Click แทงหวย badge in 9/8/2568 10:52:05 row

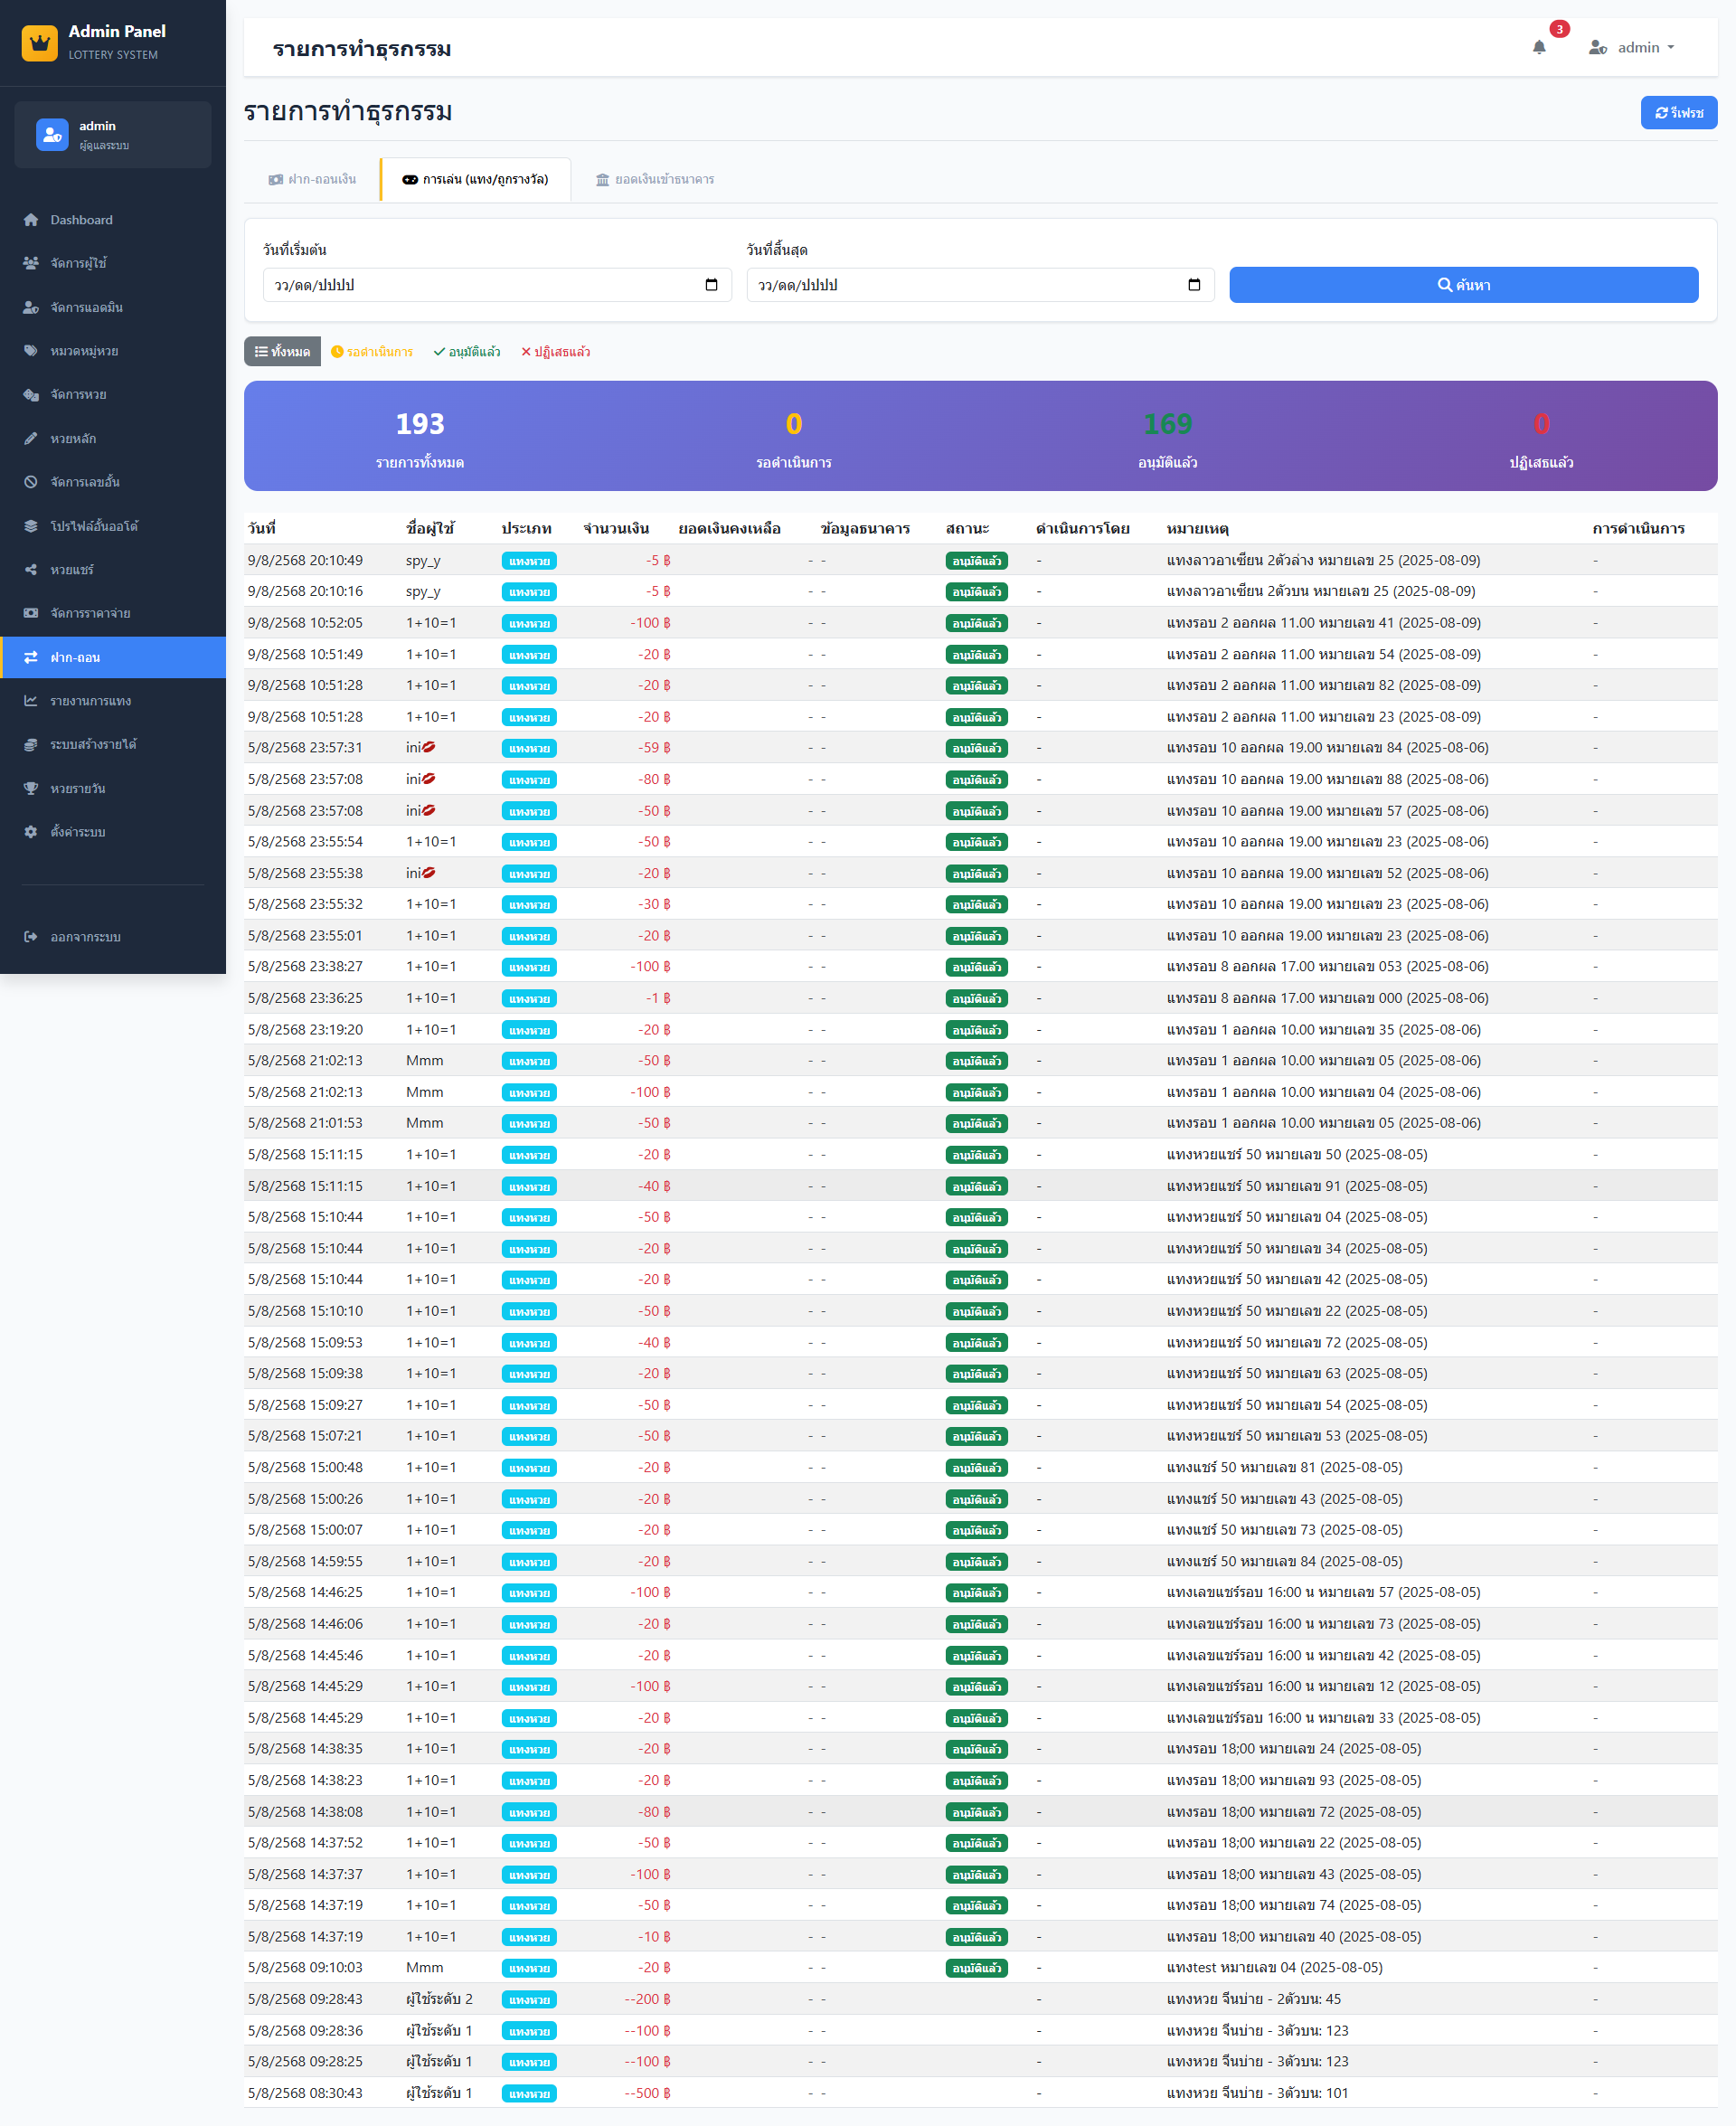(x=529, y=623)
